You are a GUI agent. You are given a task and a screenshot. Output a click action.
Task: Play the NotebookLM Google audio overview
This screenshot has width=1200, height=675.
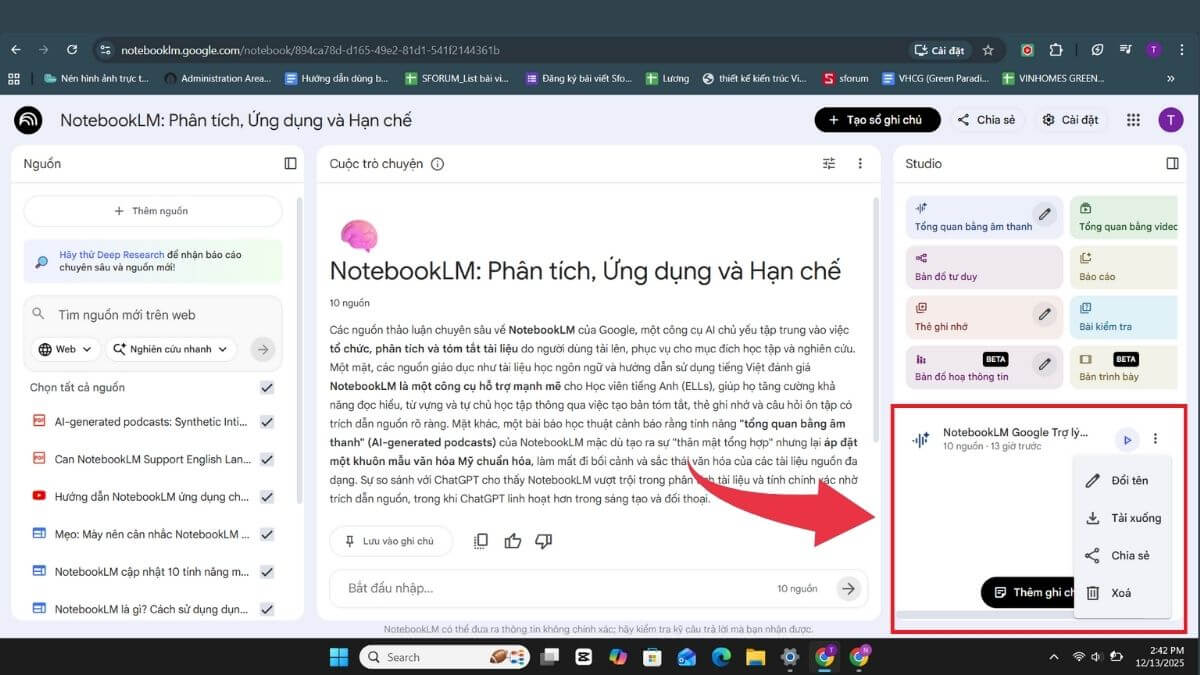pyautogui.click(x=1127, y=439)
